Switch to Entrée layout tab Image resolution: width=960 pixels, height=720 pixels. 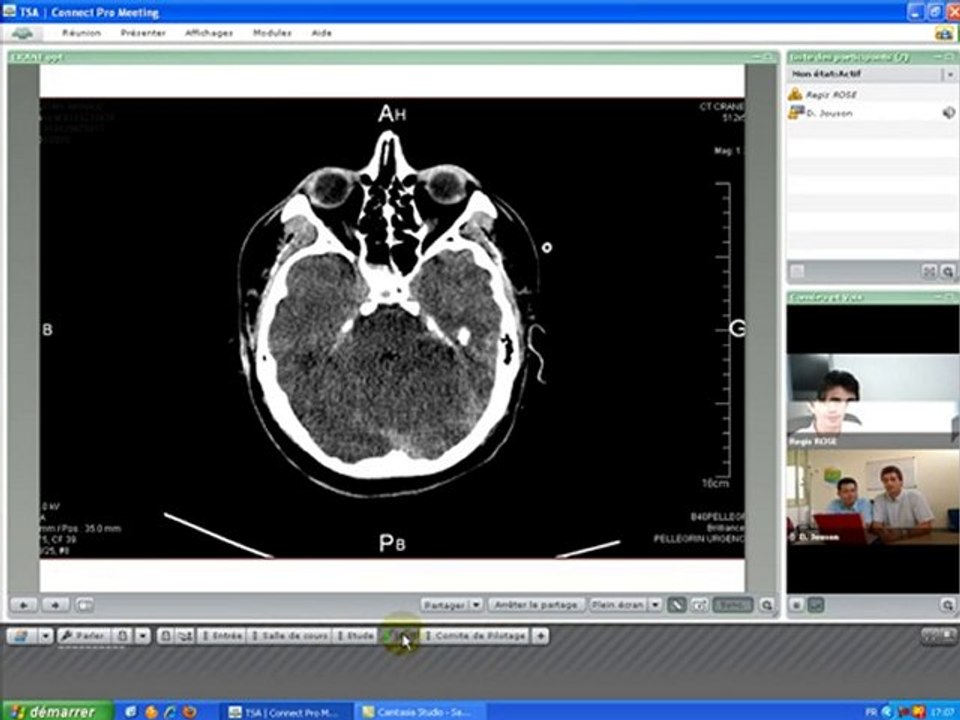222,636
